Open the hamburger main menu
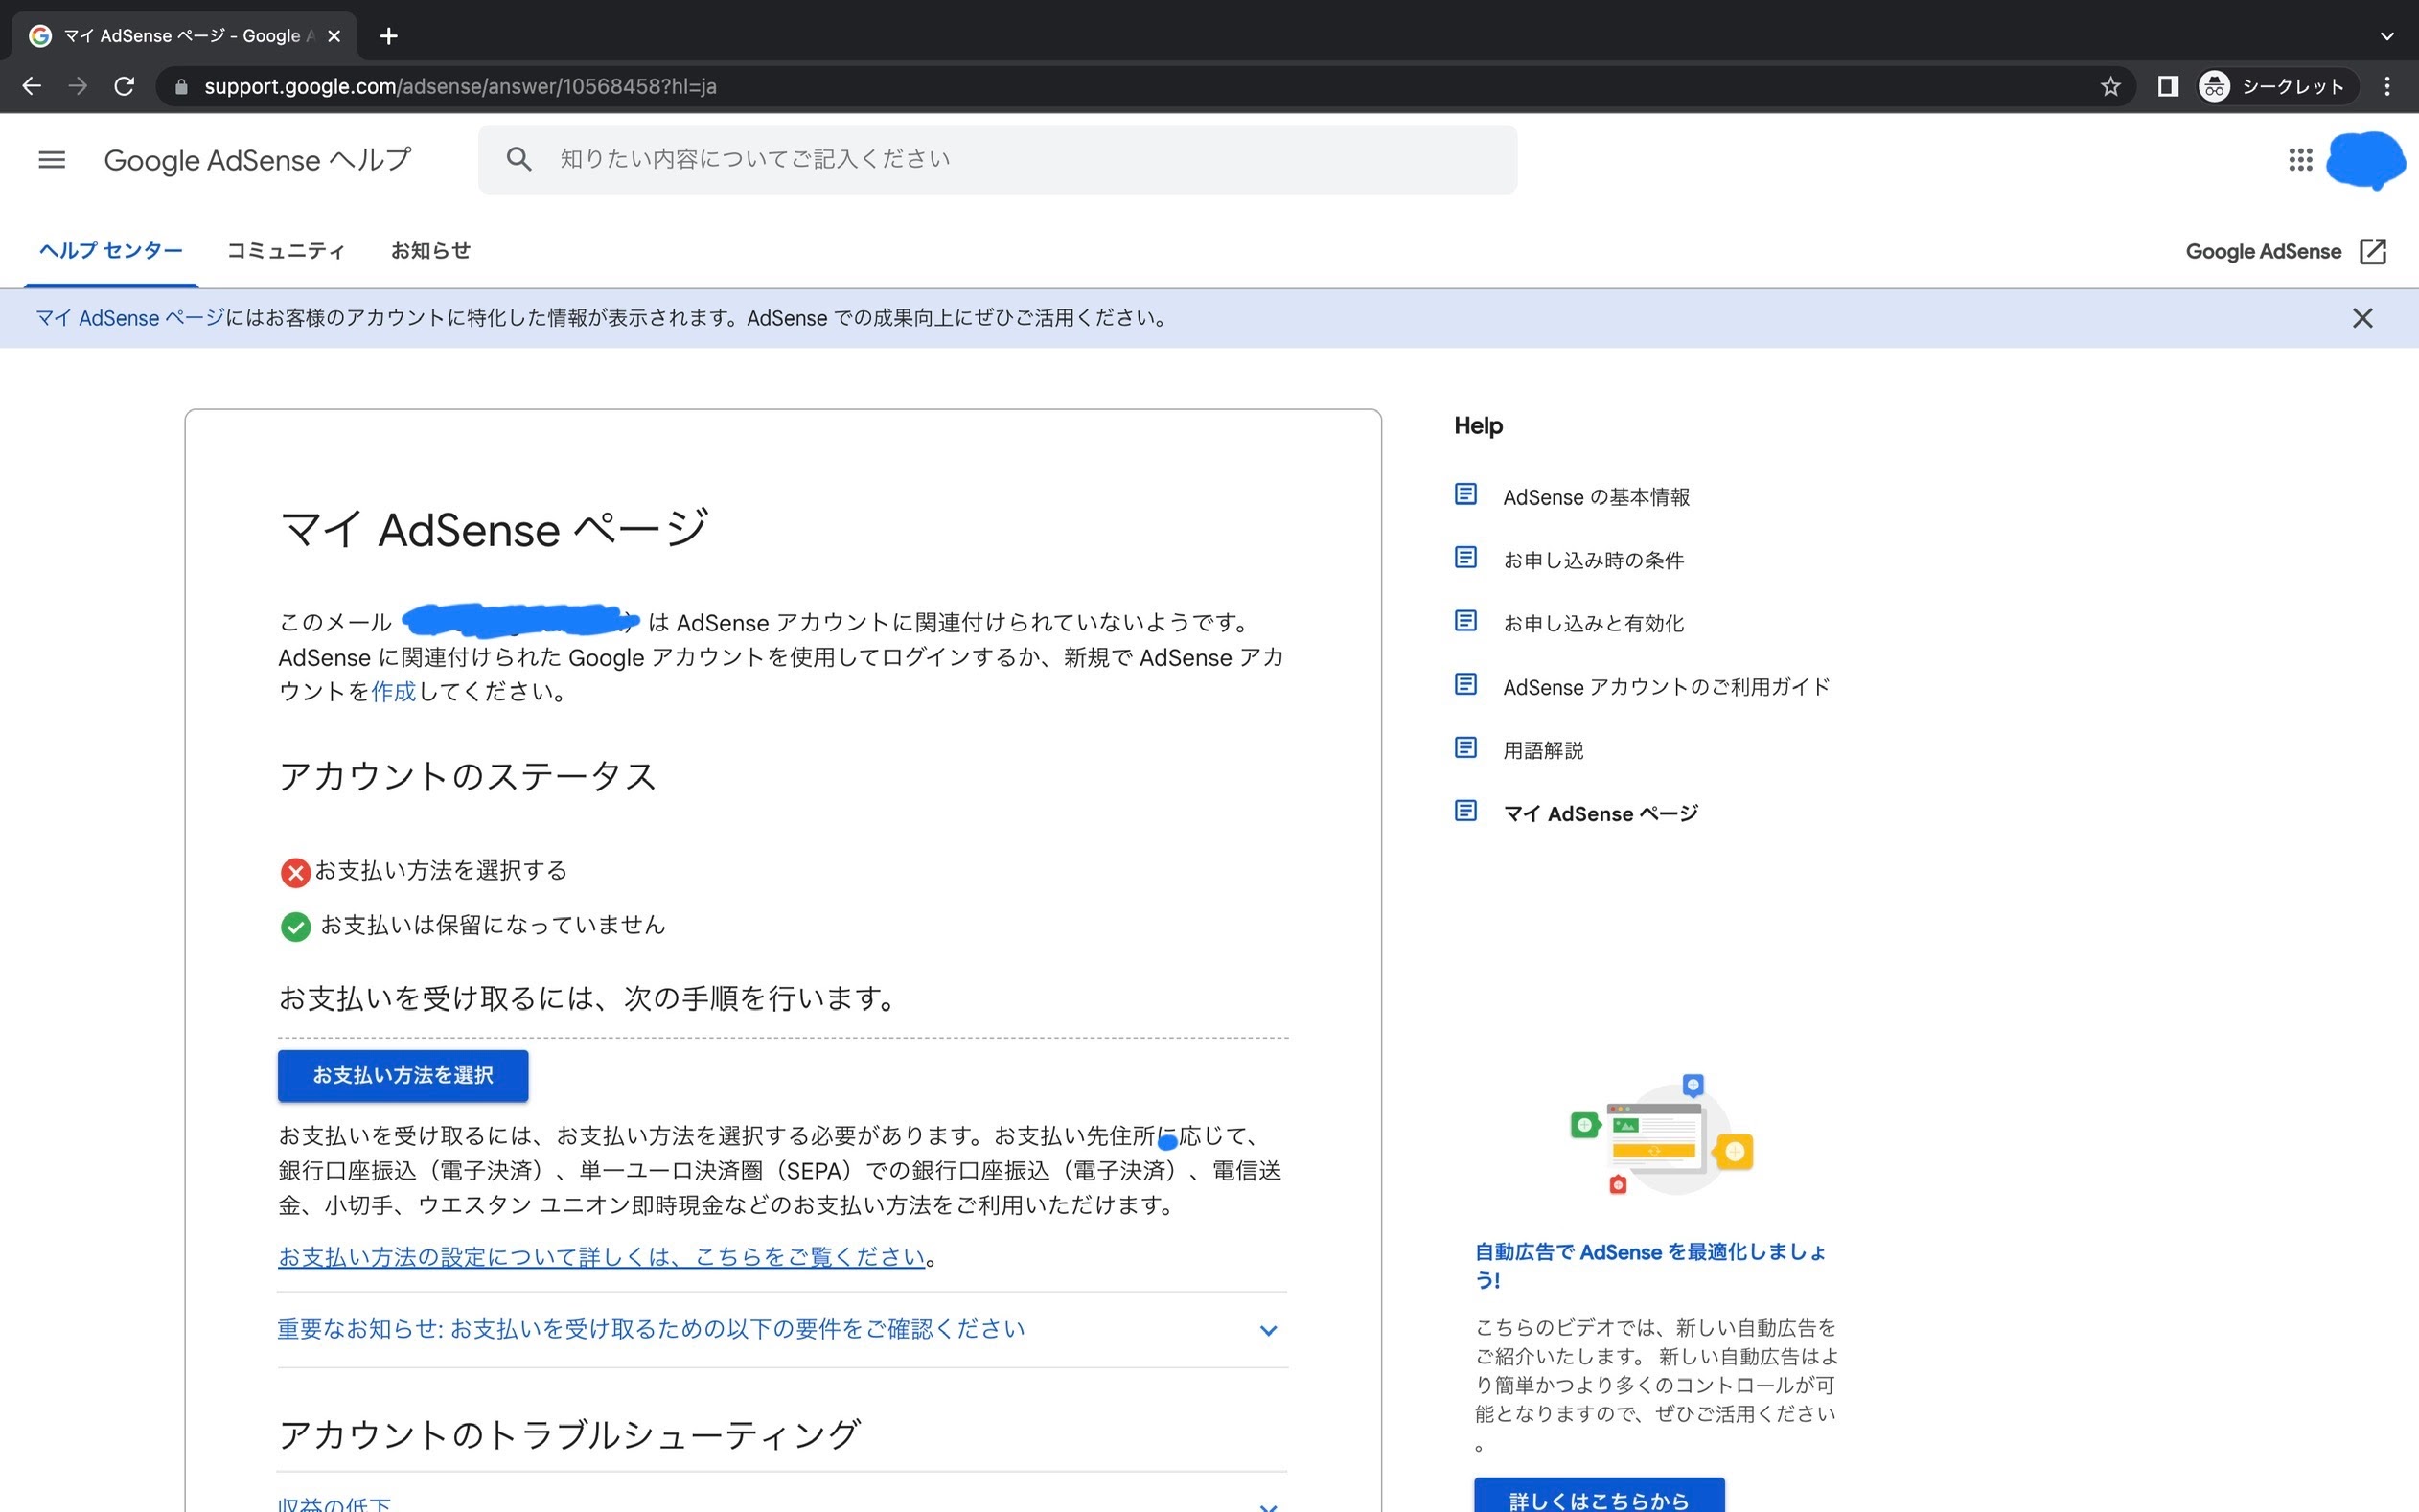2419x1512 pixels. [x=51, y=160]
